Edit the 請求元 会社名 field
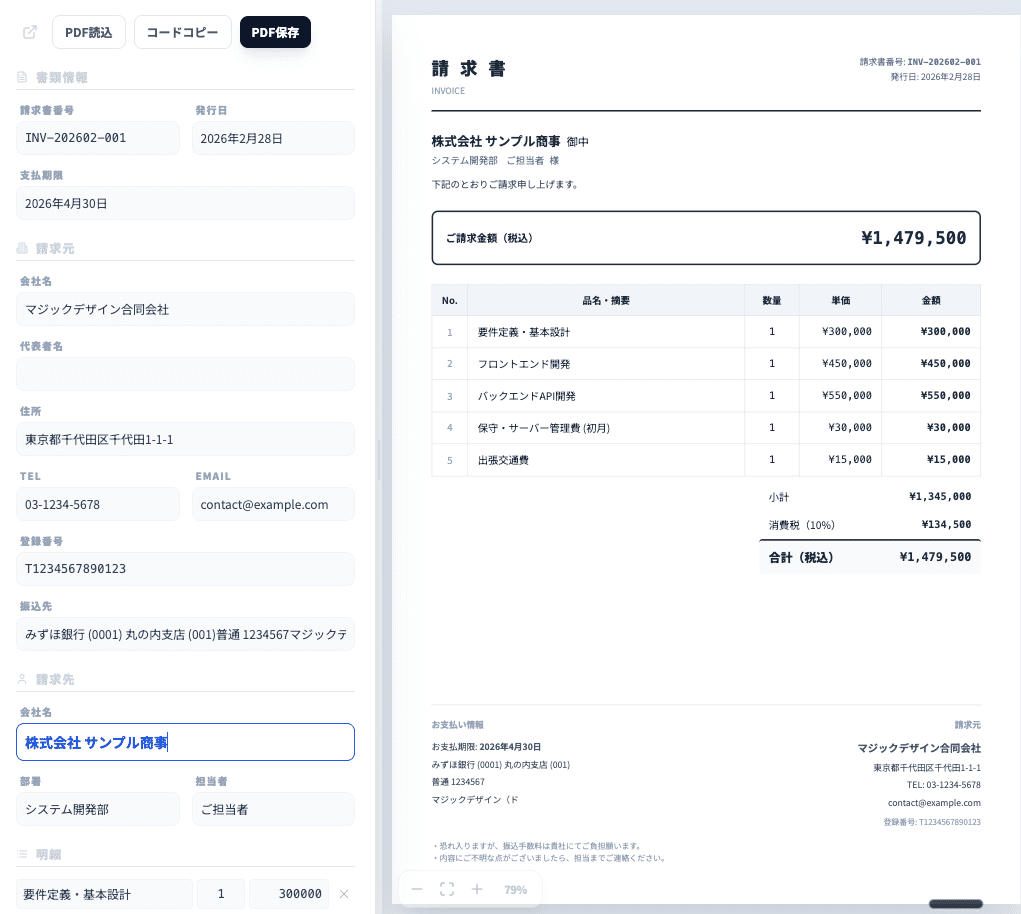The width and height of the screenshot is (1021, 914). pos(186,309)
